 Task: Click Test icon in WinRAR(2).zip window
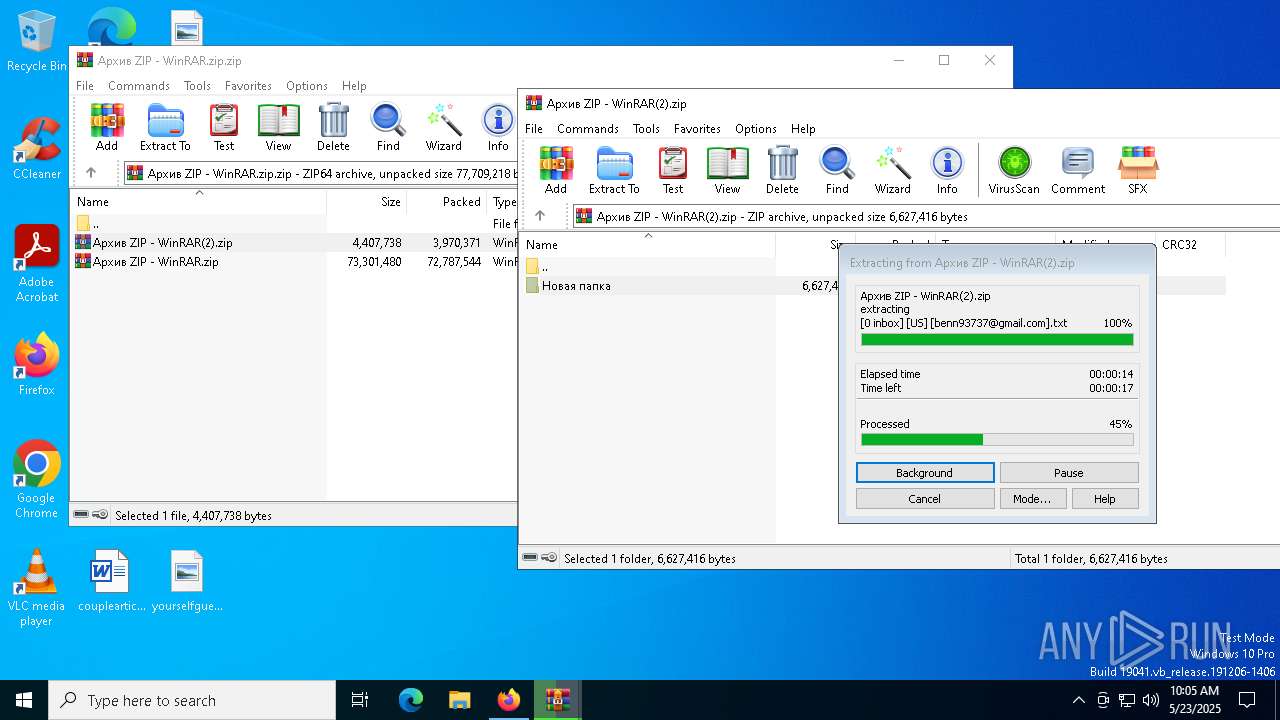tap(673, 169)
